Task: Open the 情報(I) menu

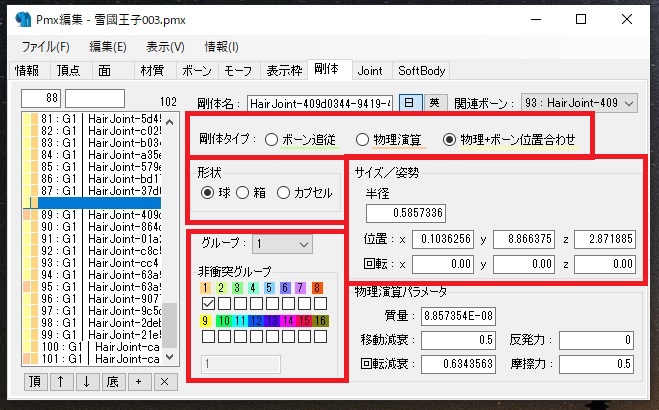Action: (221, 47)
